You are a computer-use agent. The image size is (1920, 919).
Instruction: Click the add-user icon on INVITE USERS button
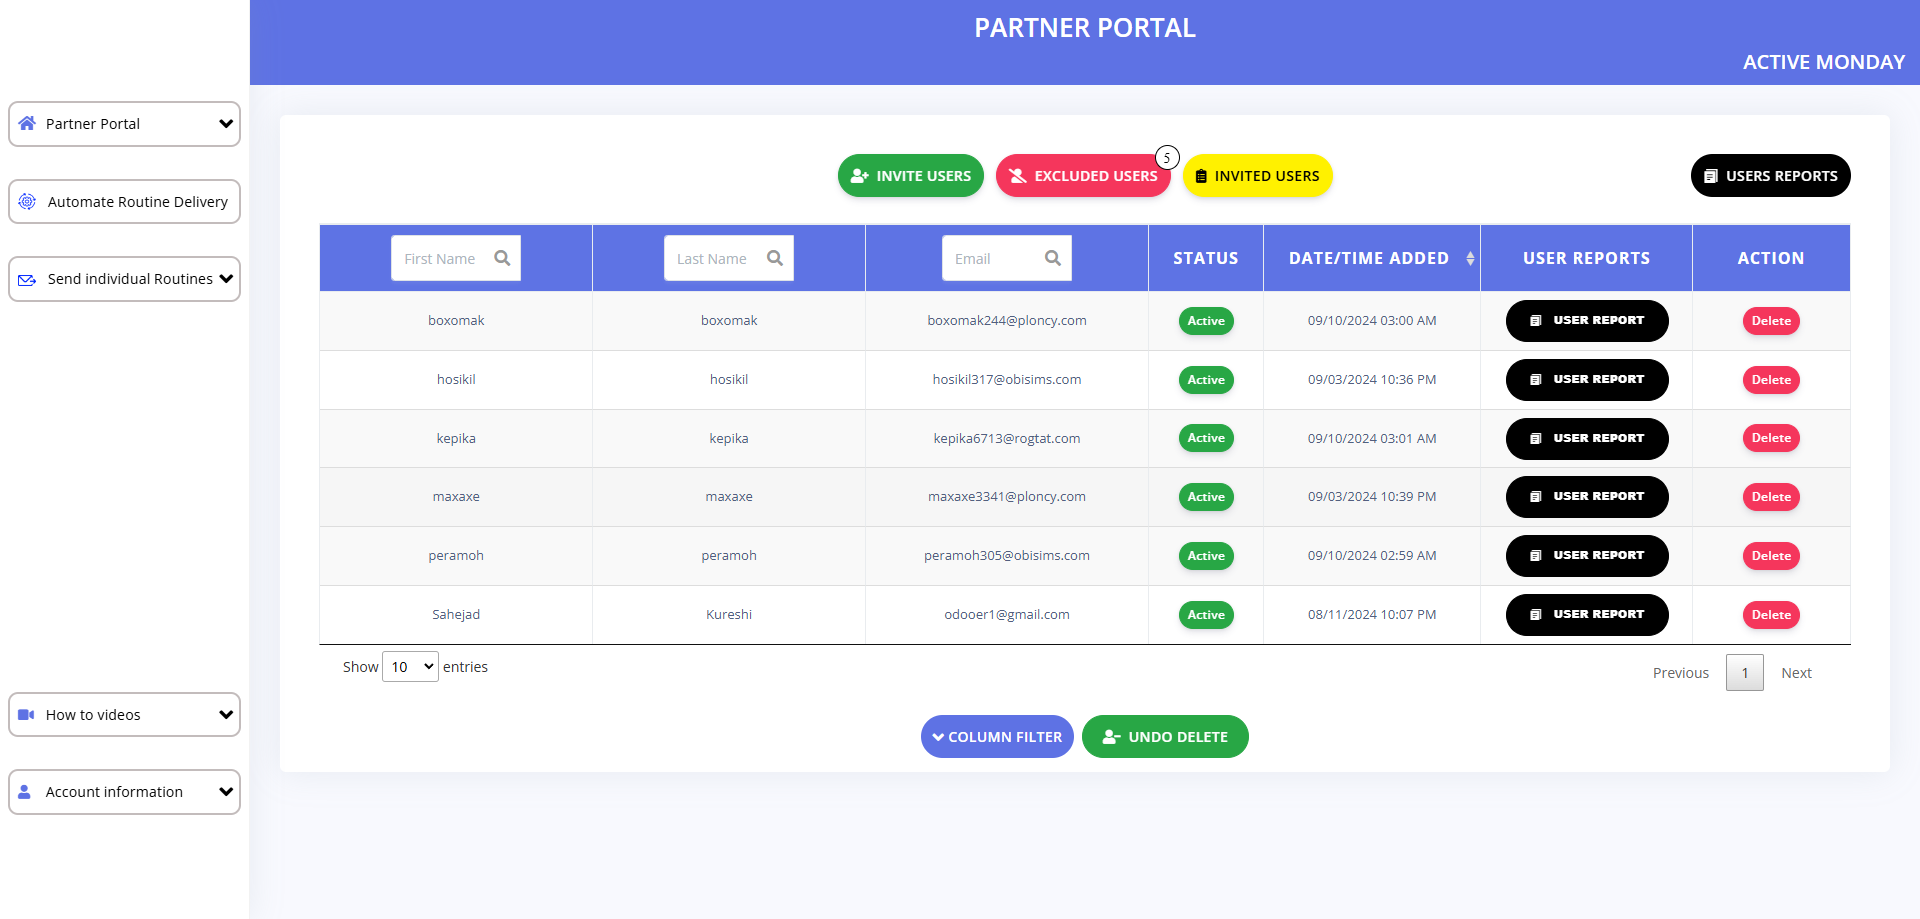pyautogui.click(x=860, y=175)
